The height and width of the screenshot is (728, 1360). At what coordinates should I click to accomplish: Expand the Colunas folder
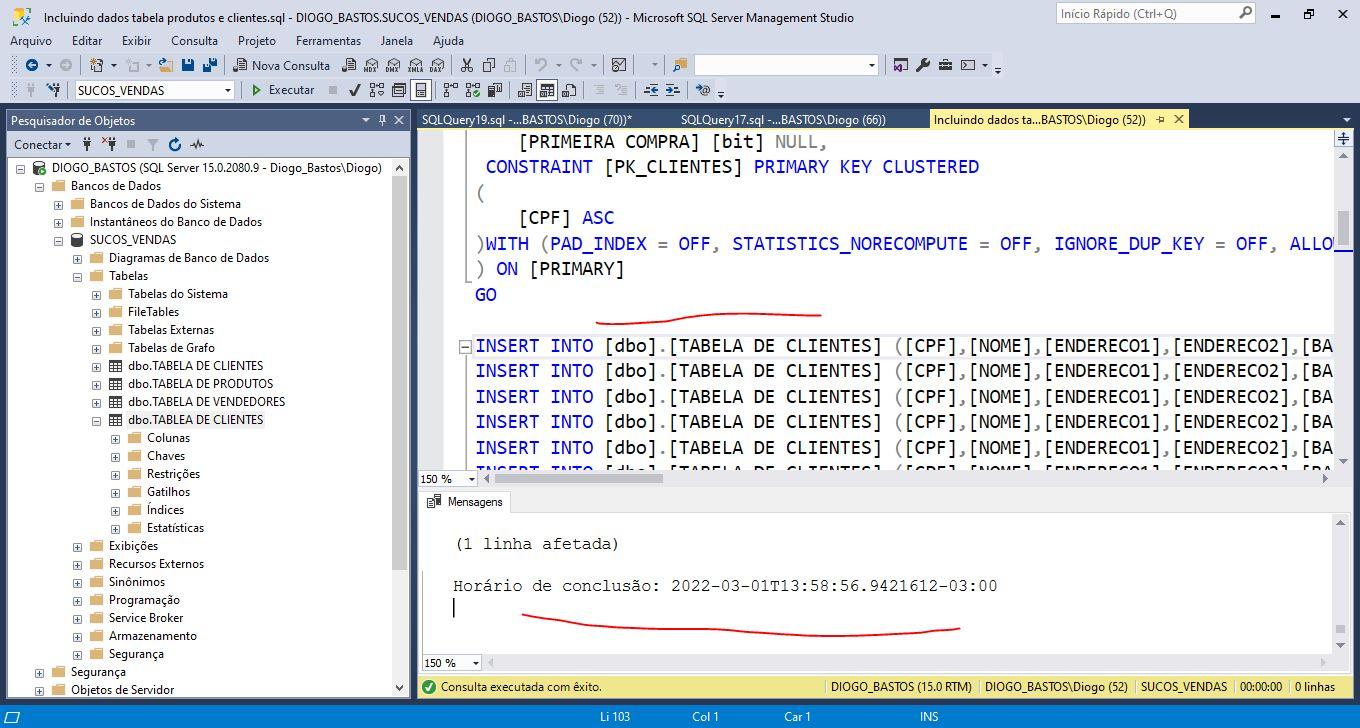[116, 438]
